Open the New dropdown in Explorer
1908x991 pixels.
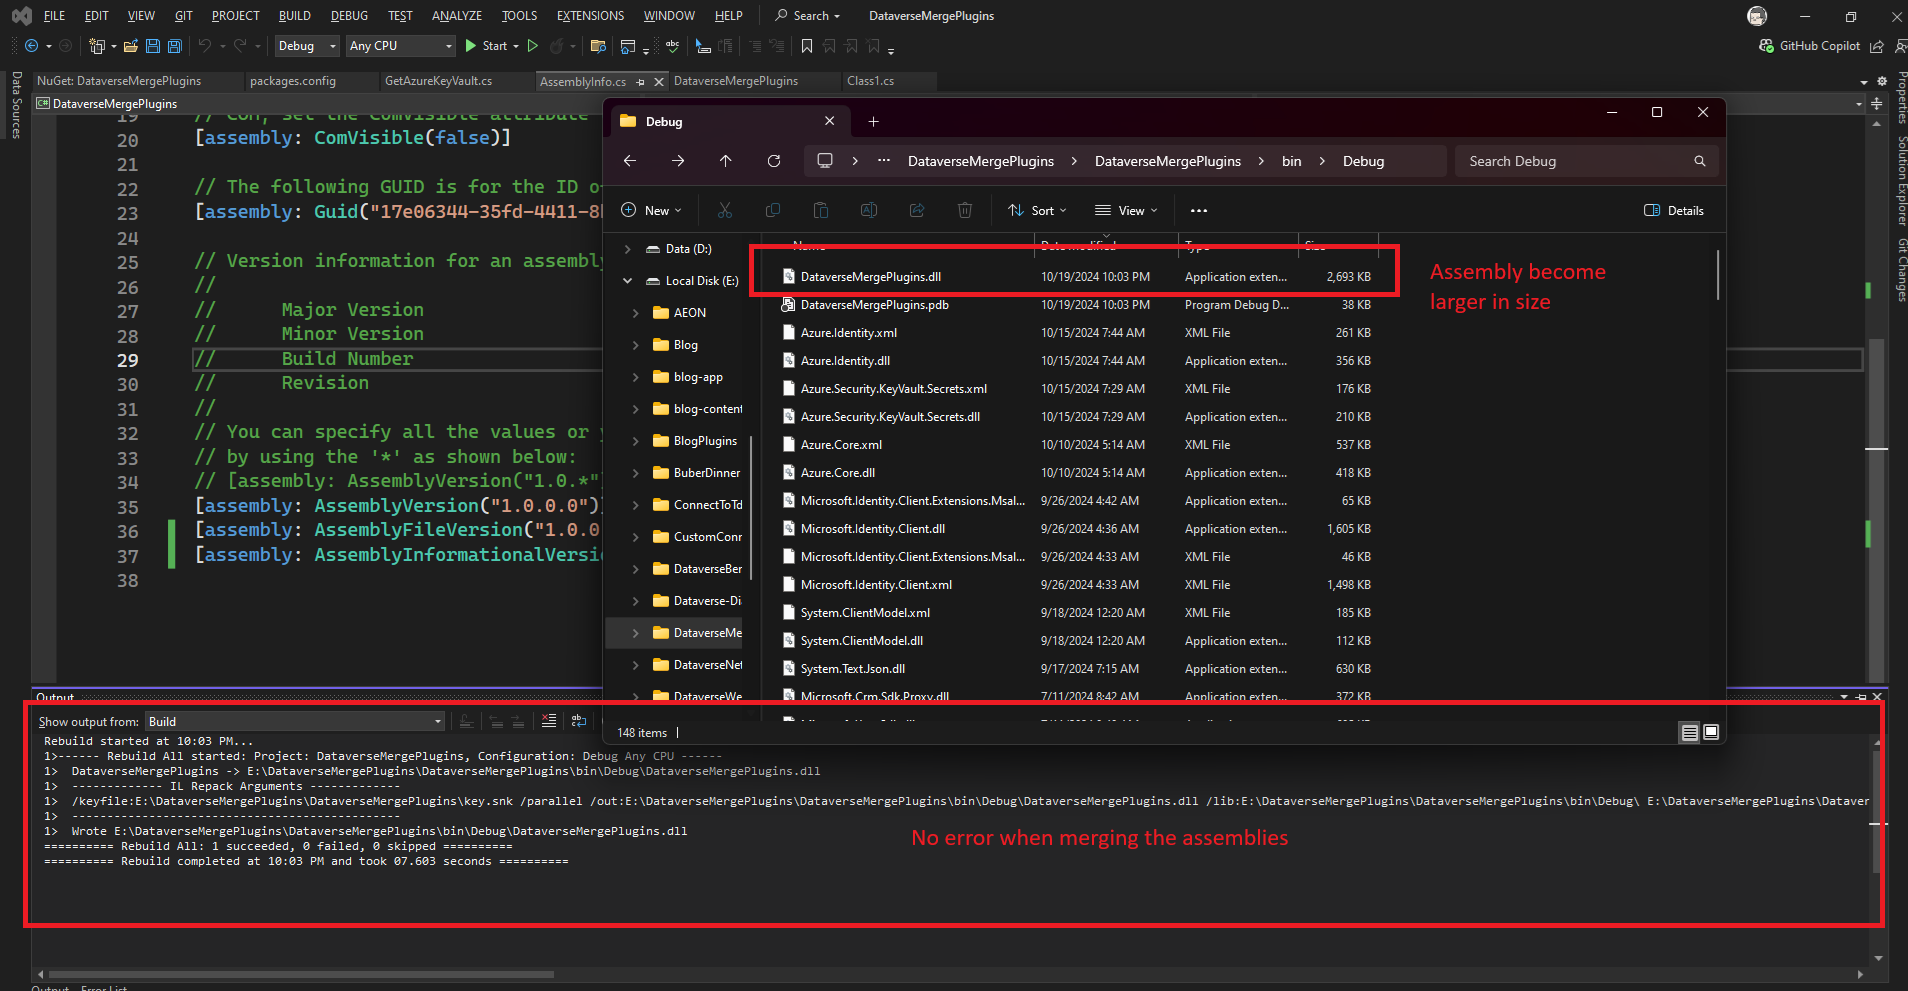pyautogui.click(x=651, y=210)
